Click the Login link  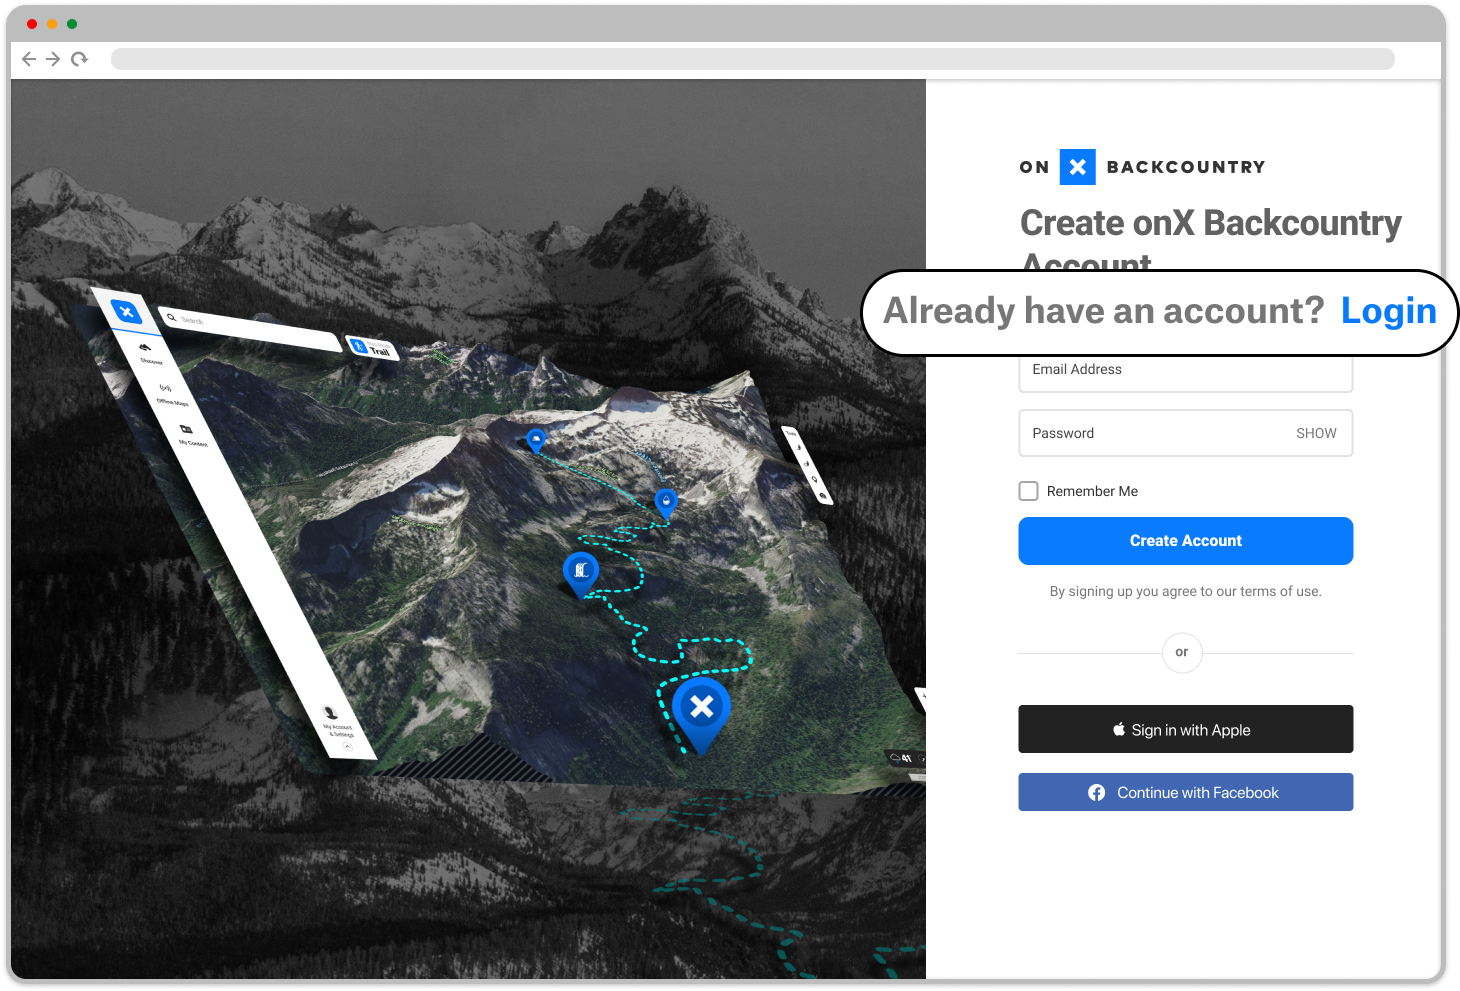1388,311
